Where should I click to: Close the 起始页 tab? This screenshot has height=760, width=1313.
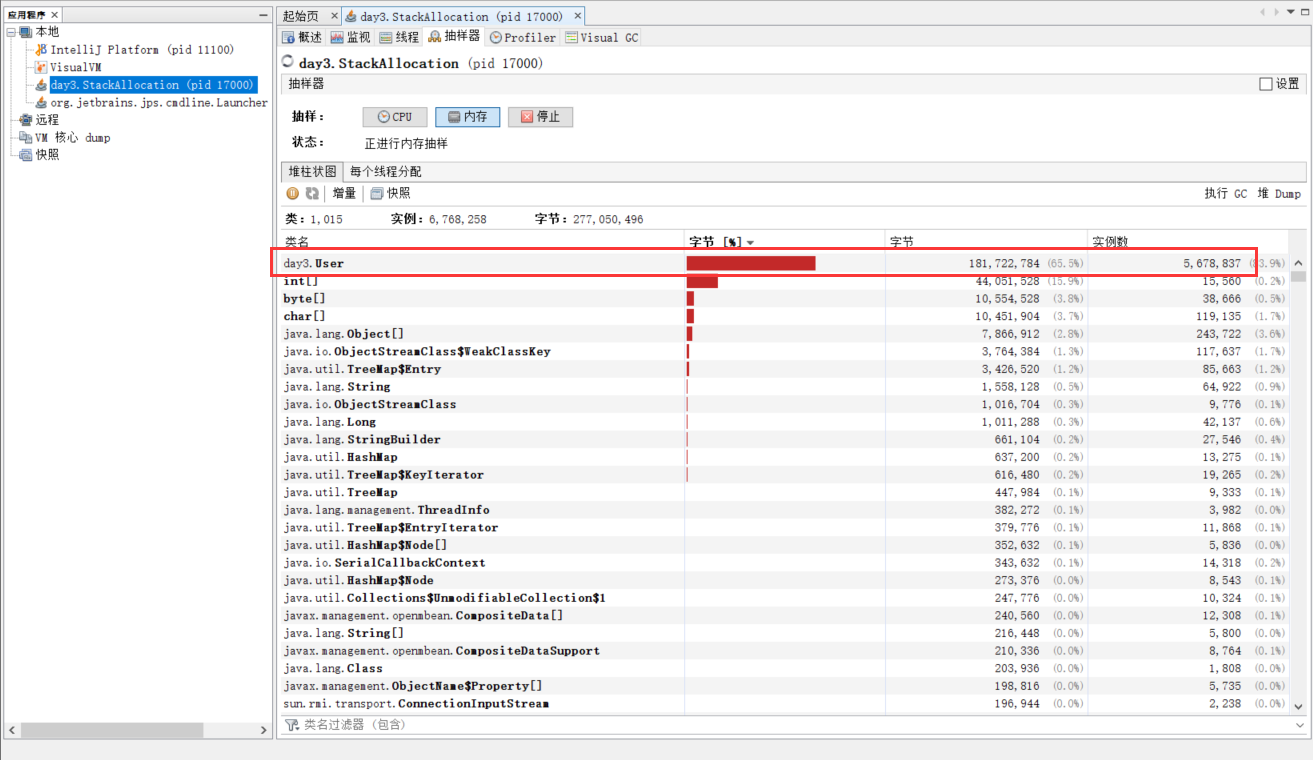point(334,16)
